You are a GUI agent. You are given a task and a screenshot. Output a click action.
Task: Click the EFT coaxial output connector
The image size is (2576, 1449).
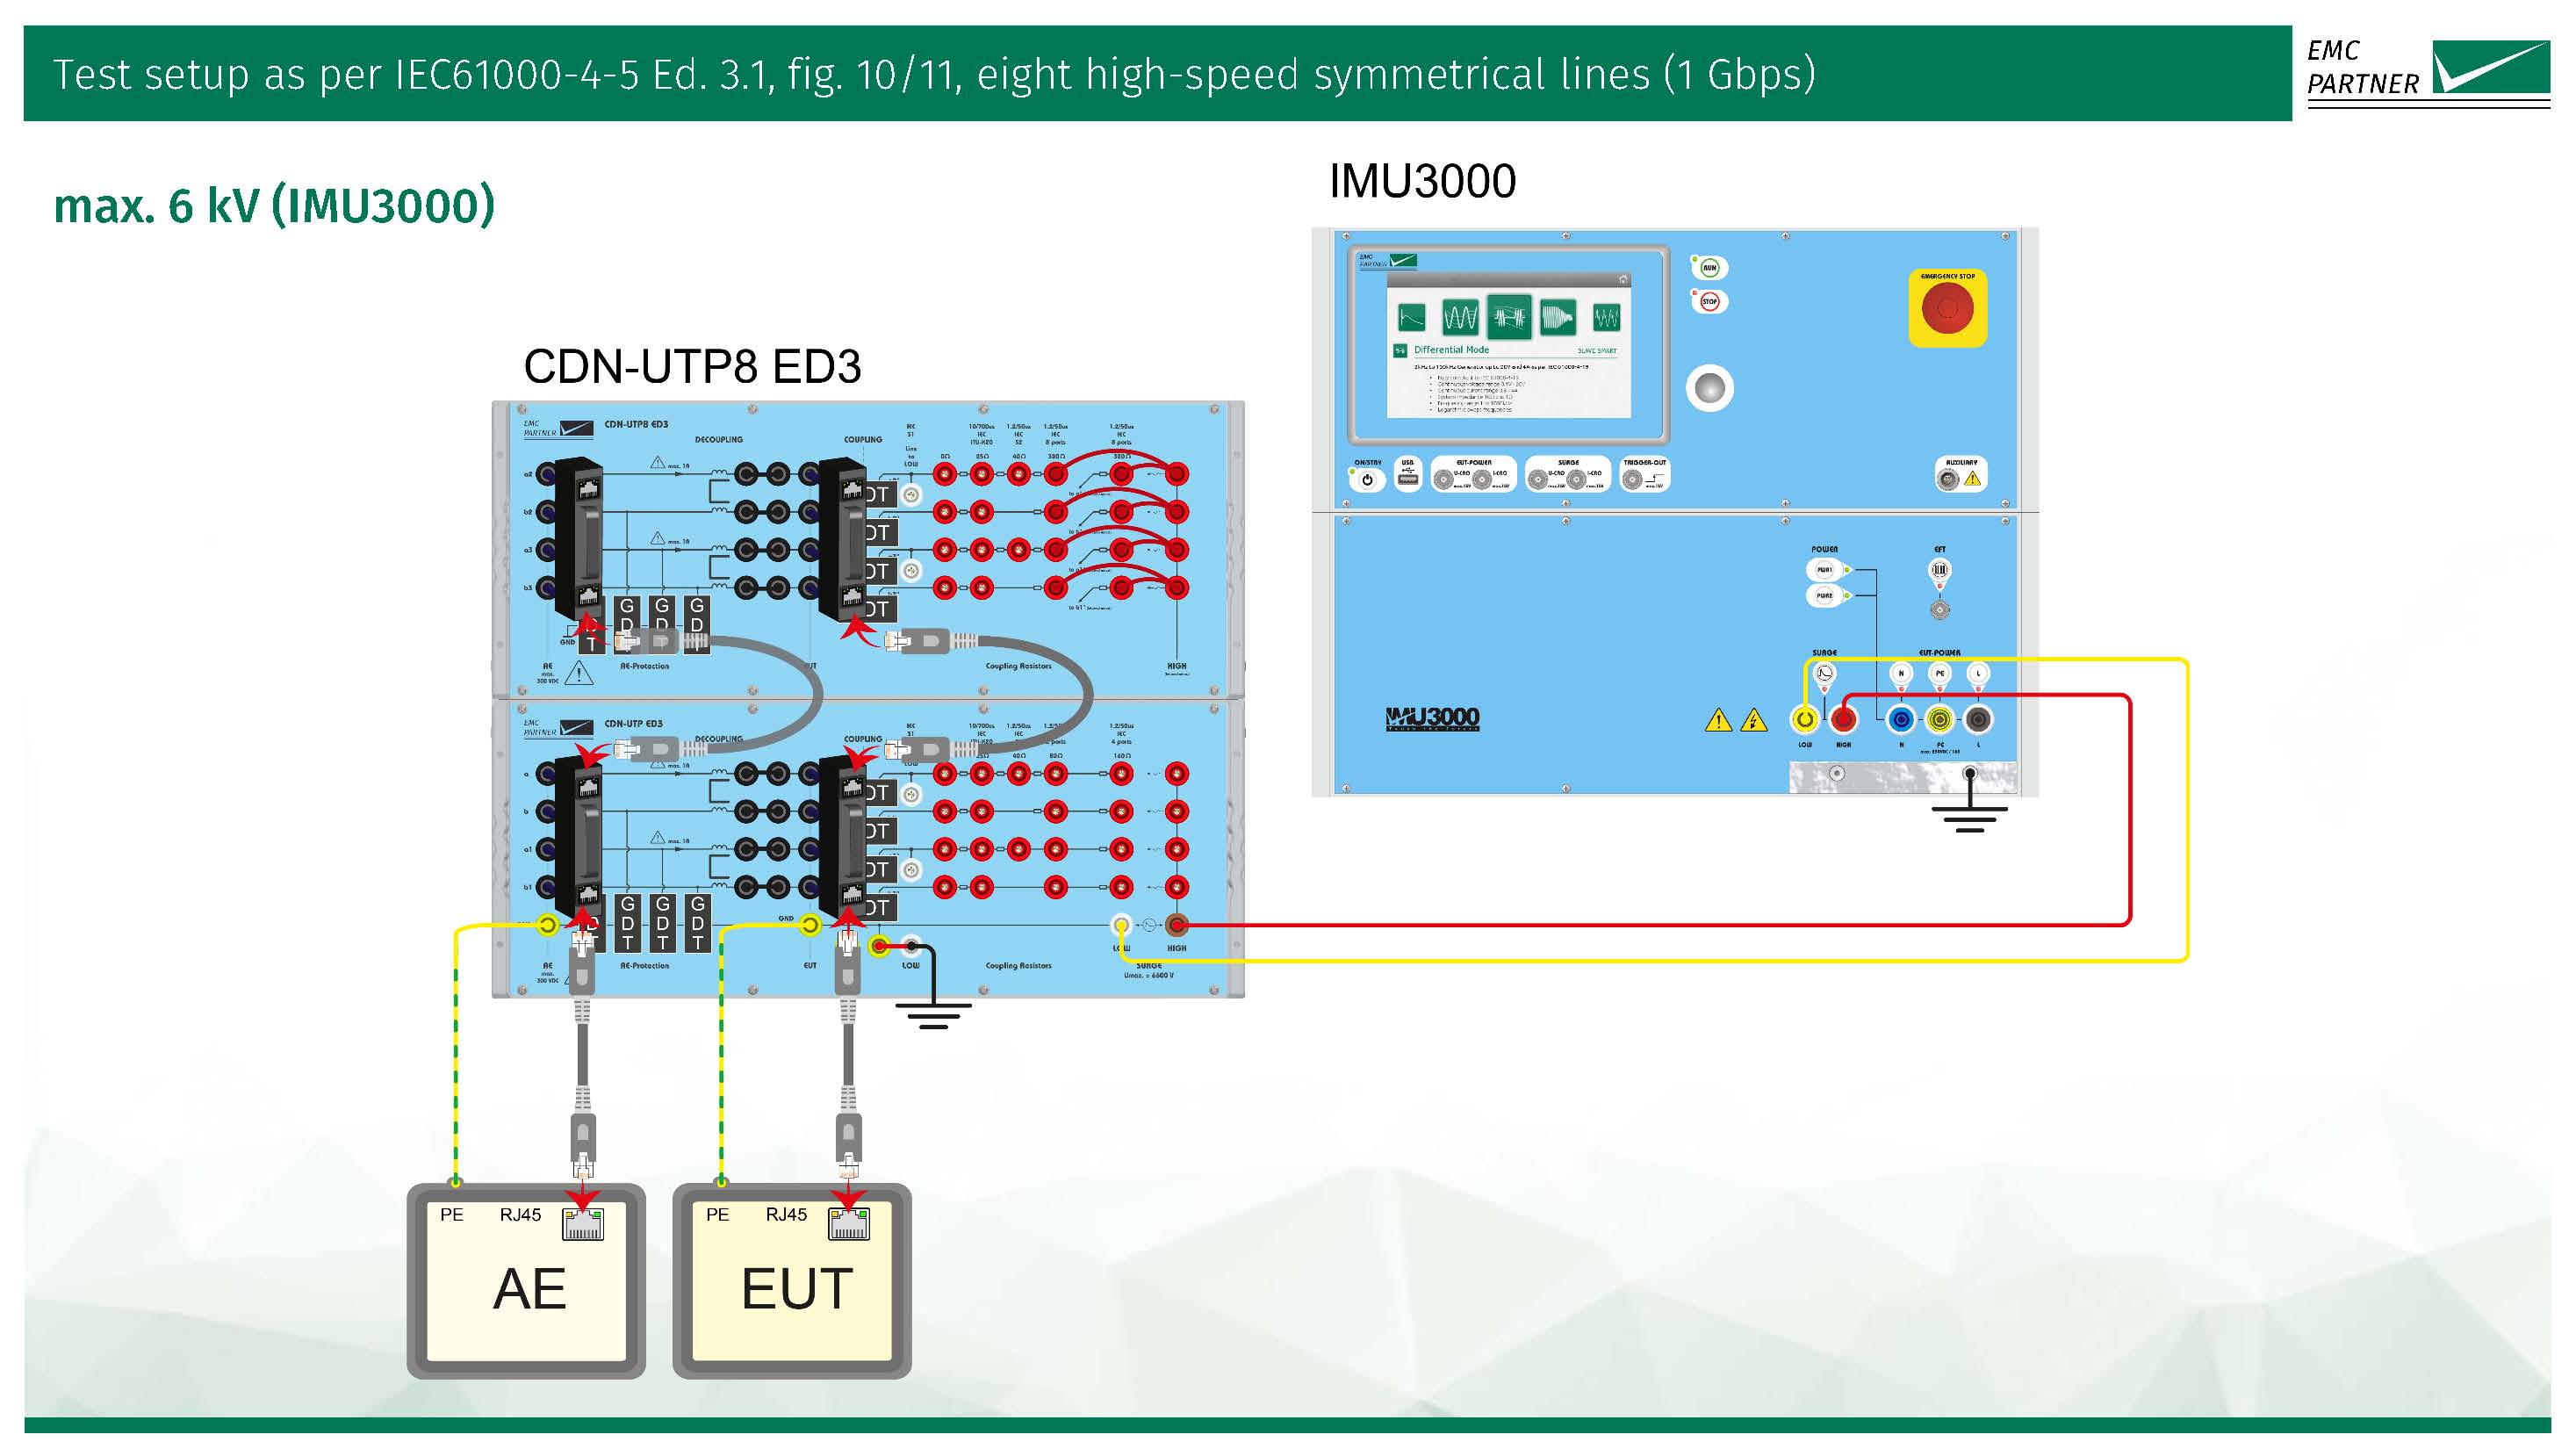click(1939, 609)
